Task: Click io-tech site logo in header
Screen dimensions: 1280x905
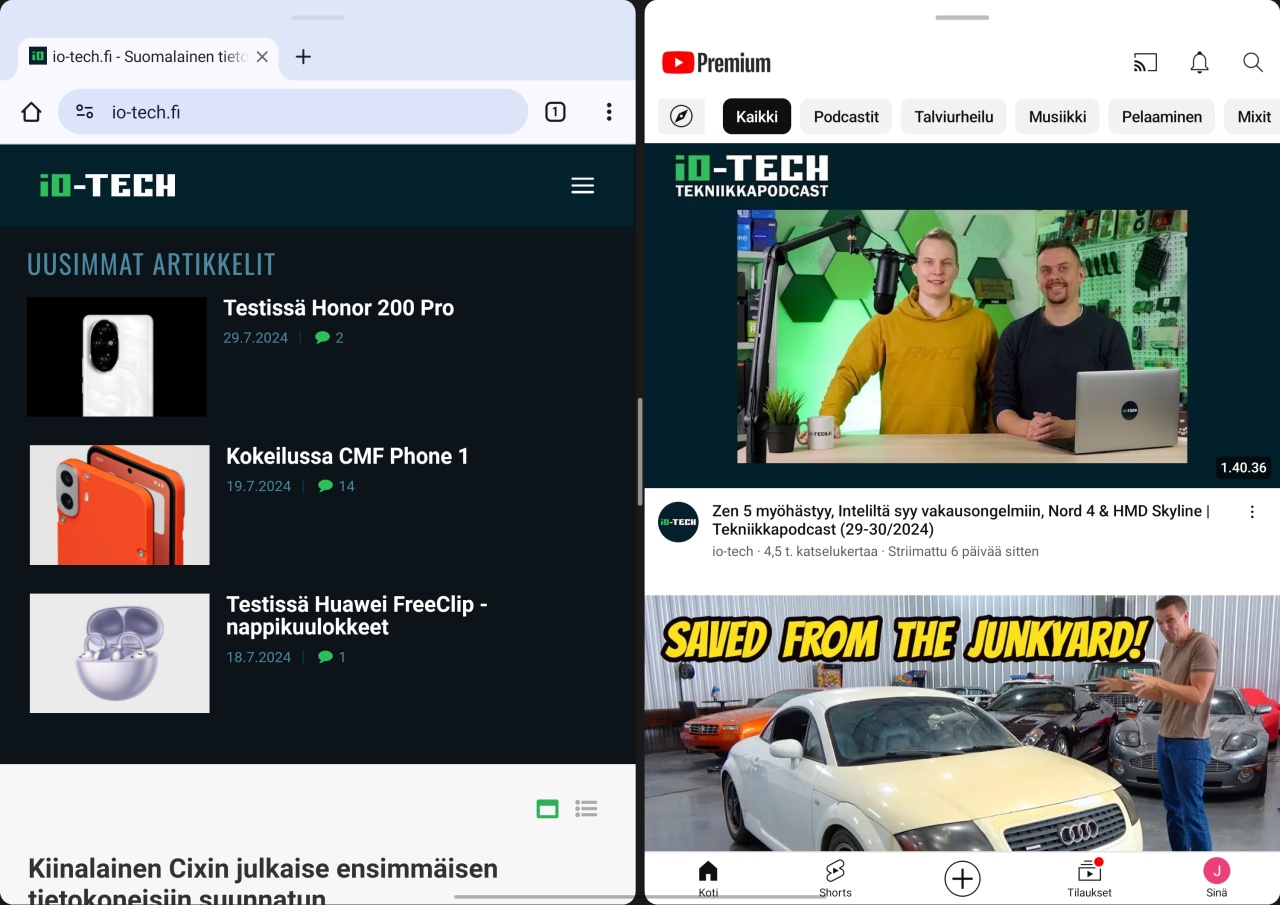Action: click(107, 185)
